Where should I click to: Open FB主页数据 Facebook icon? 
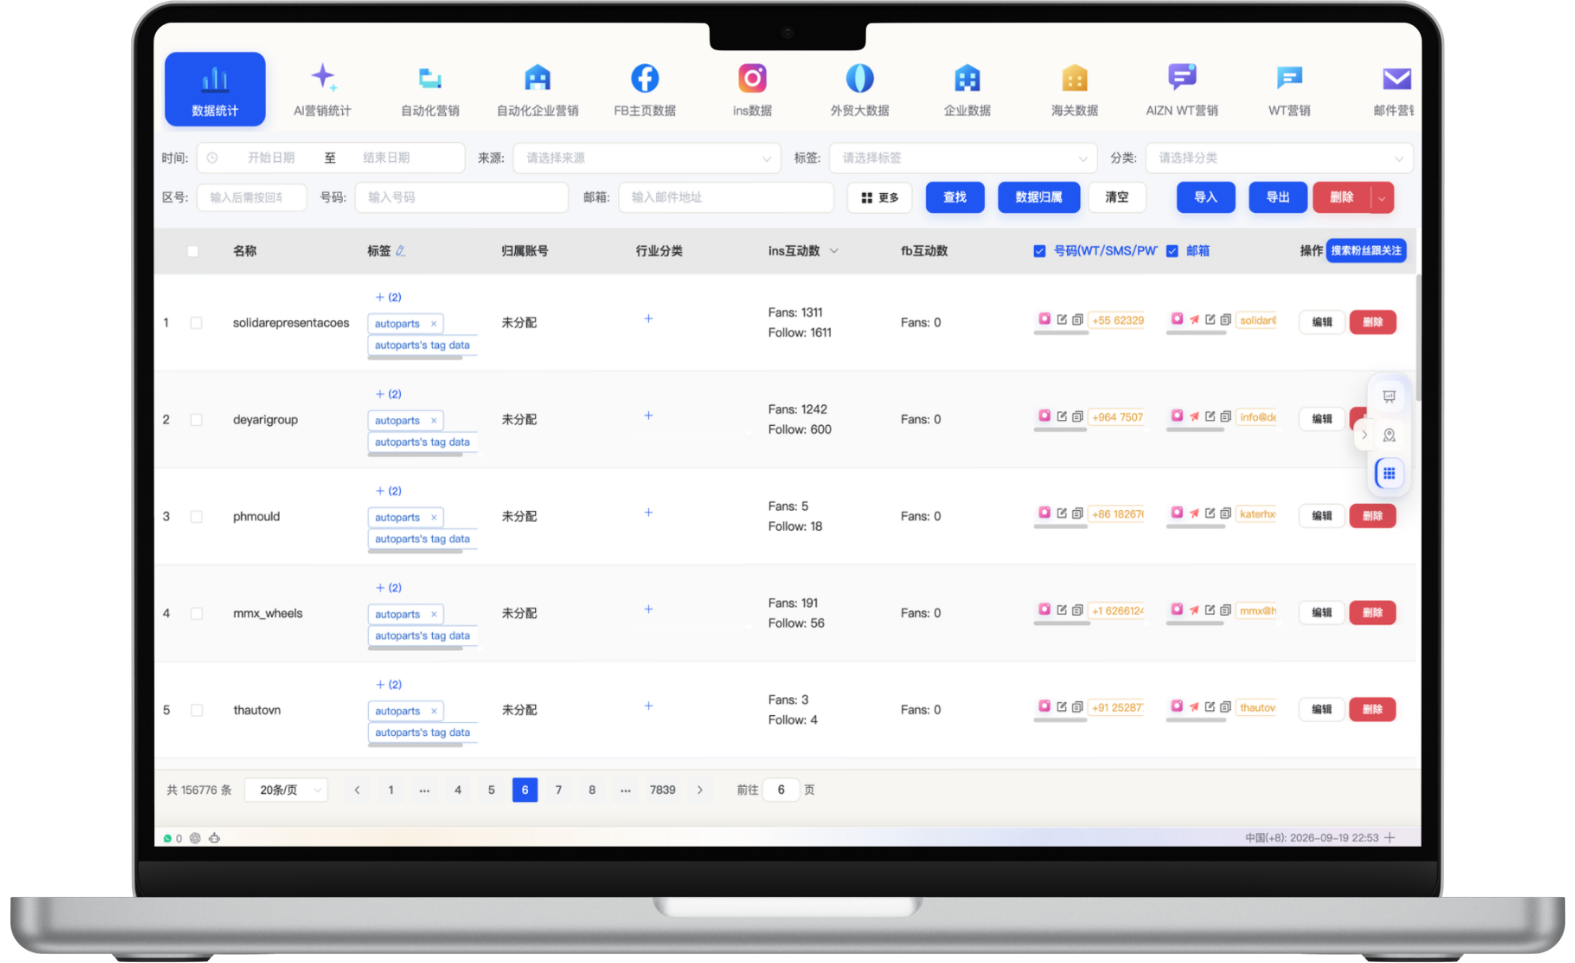(645, 78)
